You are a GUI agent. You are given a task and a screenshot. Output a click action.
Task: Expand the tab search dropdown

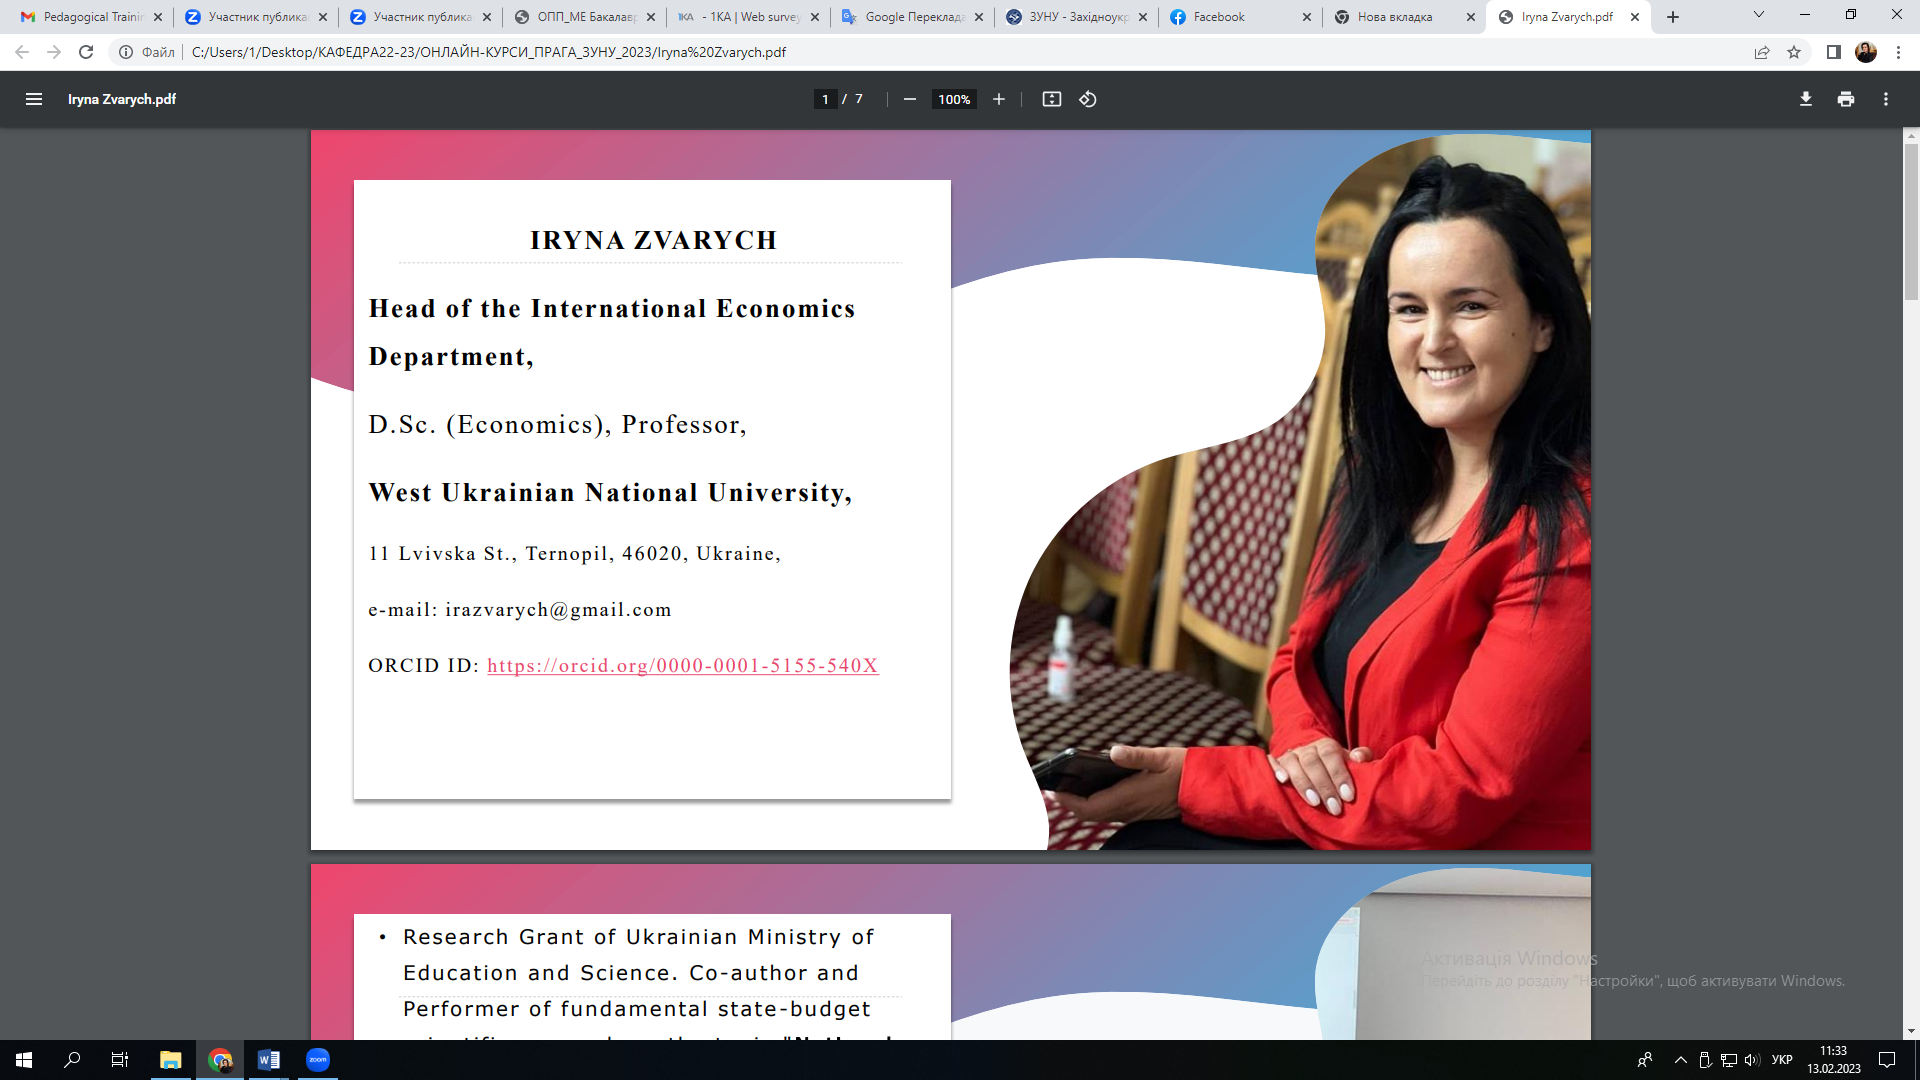point(1759,15)
